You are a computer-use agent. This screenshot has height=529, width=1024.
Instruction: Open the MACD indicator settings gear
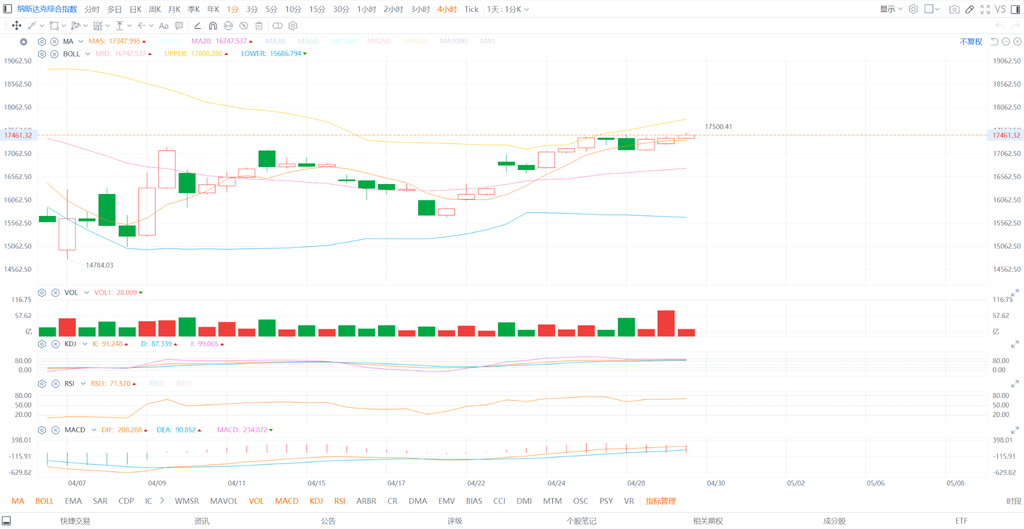point(42,430)
